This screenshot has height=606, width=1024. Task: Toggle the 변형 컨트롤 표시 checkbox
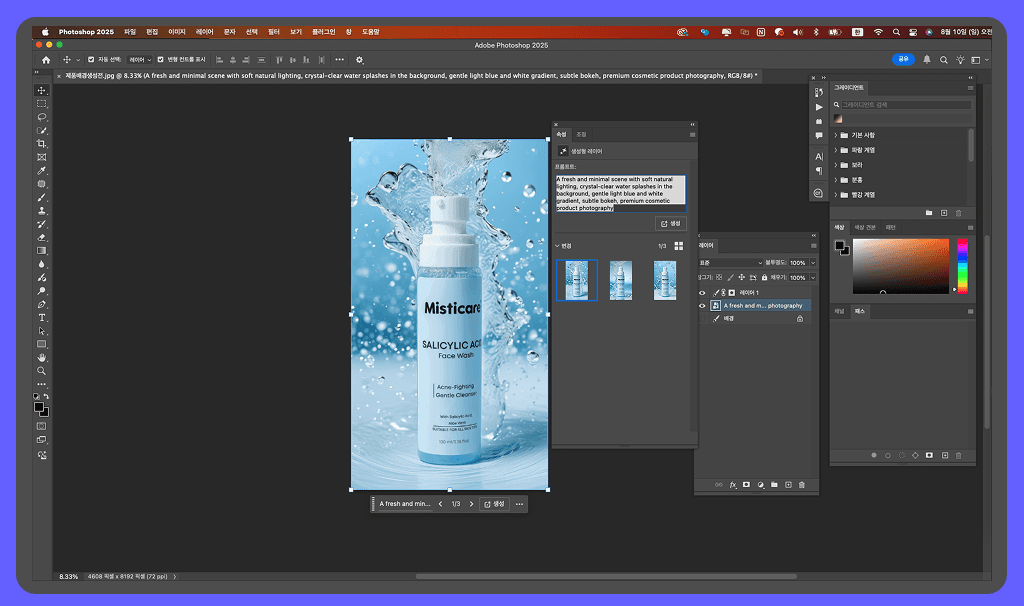coord(161,59)
